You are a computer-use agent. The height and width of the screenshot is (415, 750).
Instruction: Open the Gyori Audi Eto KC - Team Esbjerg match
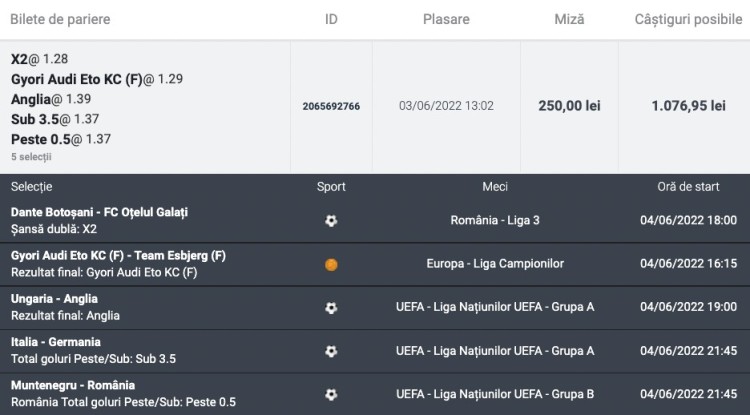pyautogui.click(x=118, y=256)
